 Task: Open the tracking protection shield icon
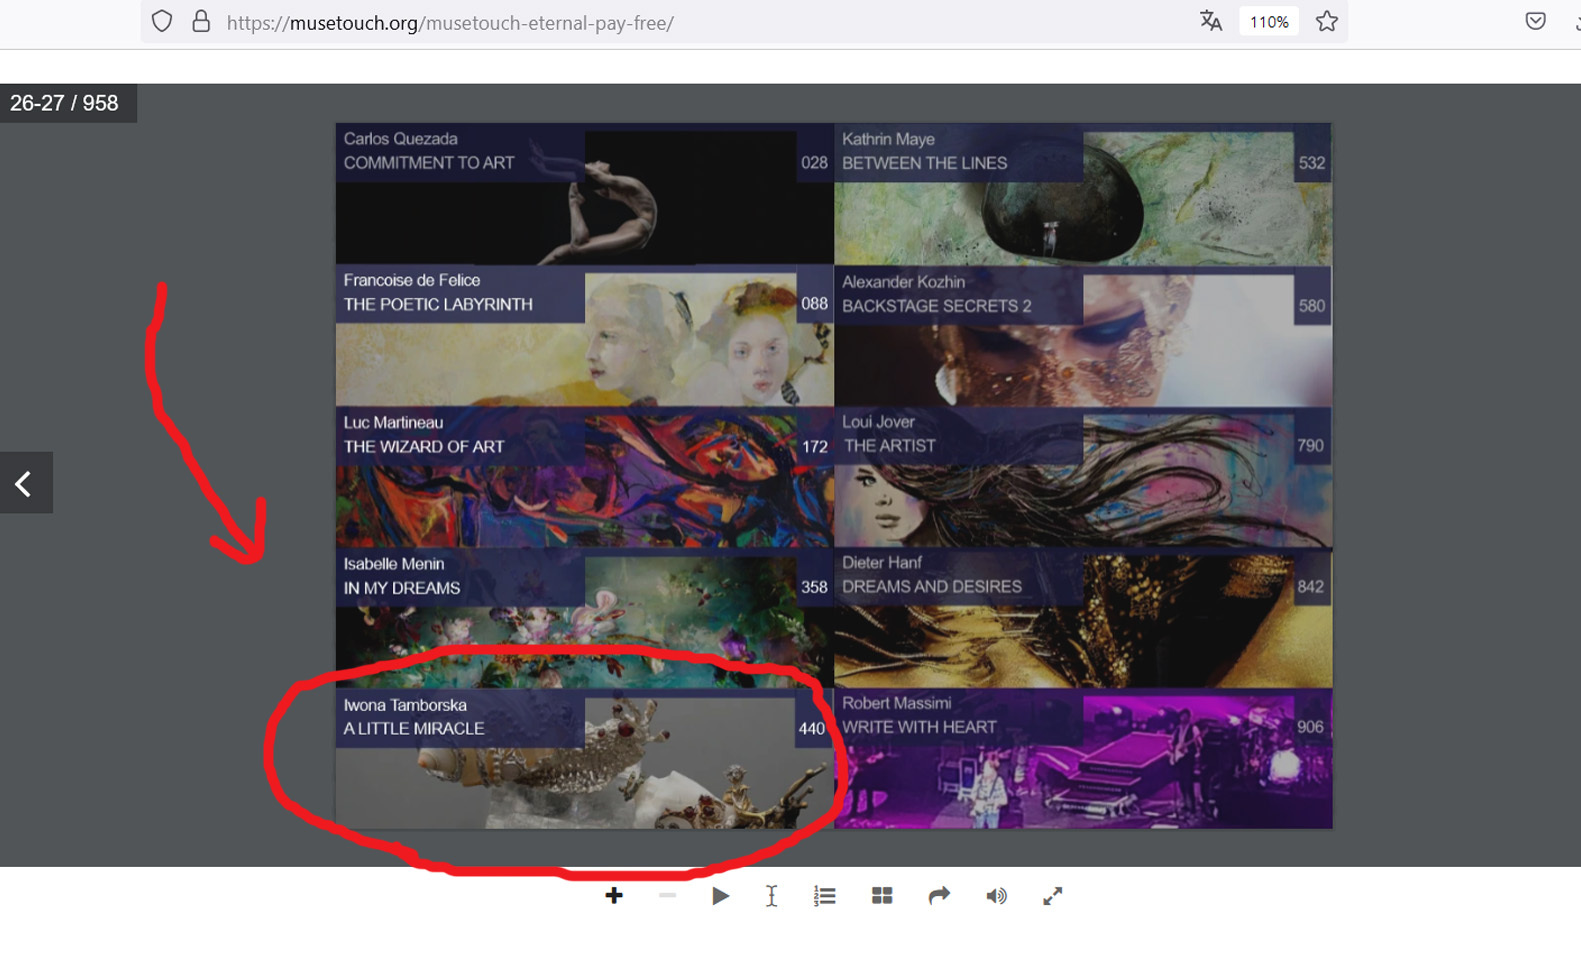click(x=162, y=21)
